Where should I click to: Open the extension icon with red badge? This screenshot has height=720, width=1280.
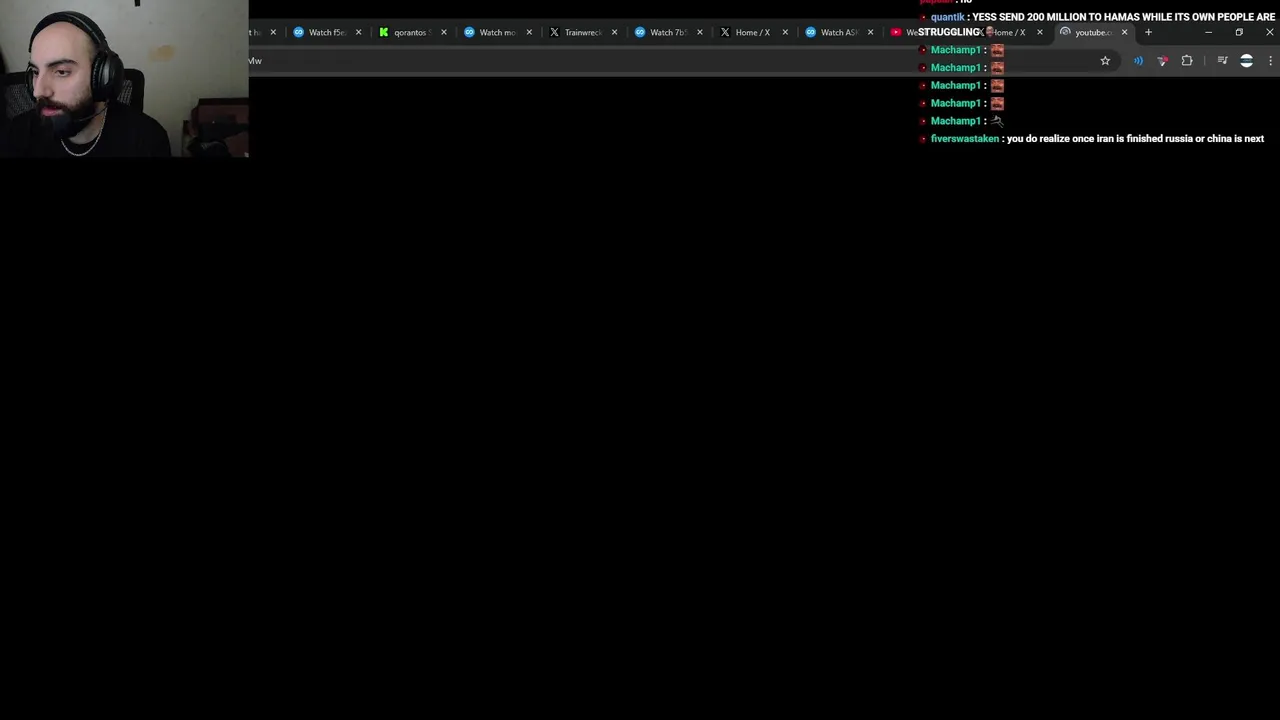tap(1162, 61)
